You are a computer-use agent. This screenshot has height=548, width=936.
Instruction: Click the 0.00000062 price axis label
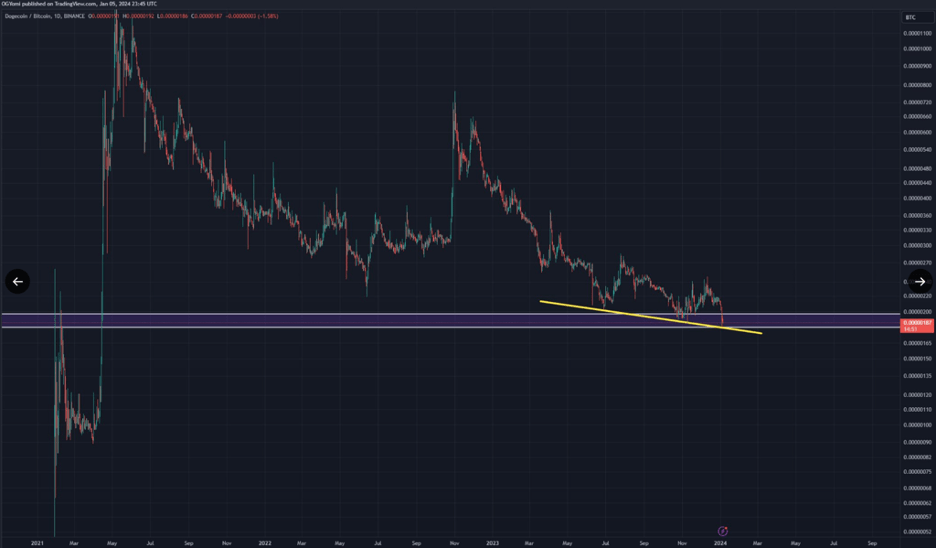(x=917, y=503)
